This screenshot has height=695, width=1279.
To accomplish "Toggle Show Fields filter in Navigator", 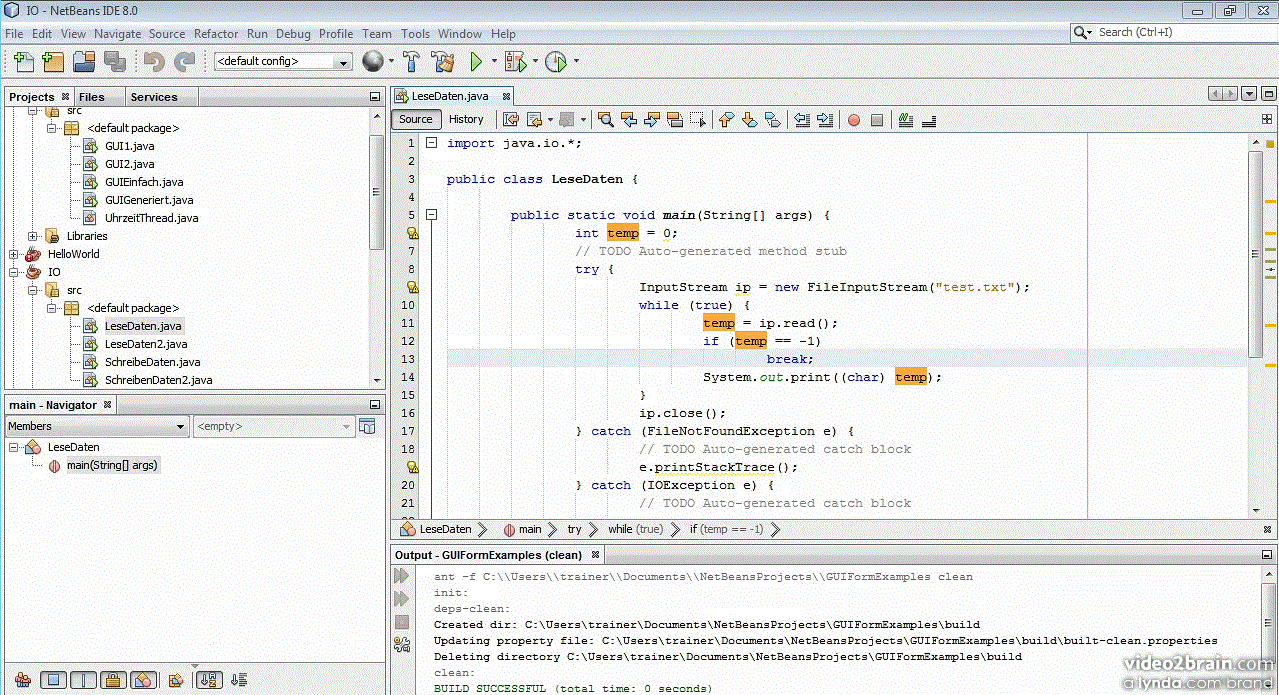I will pyautogui.click(x=54, y=680).
